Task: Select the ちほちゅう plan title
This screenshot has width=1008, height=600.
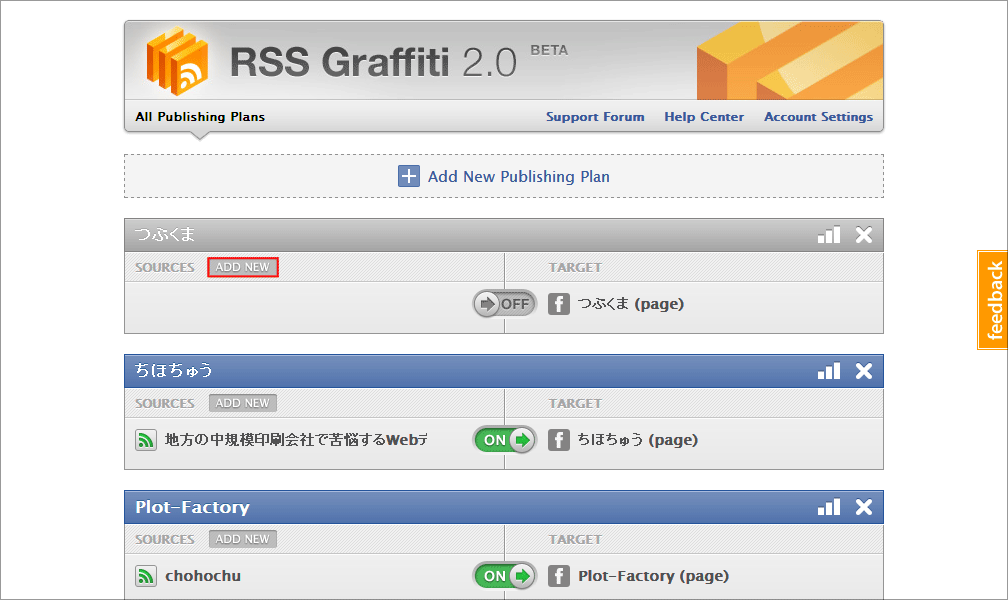Action: tap(174, 370)
